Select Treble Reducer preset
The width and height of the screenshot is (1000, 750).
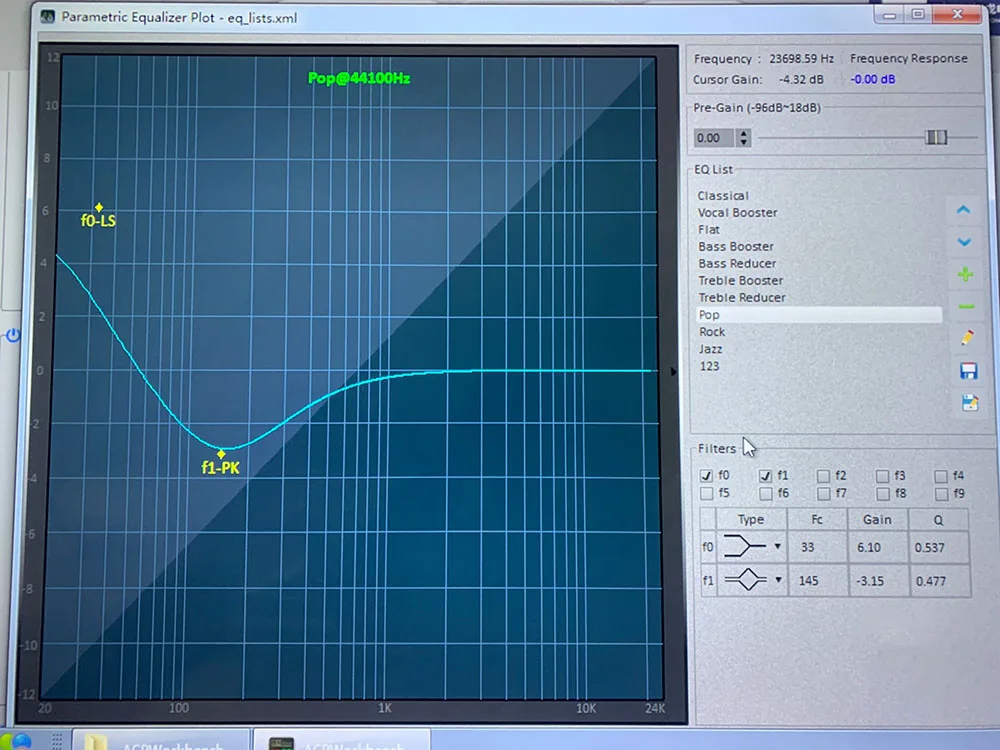point(742,298)
